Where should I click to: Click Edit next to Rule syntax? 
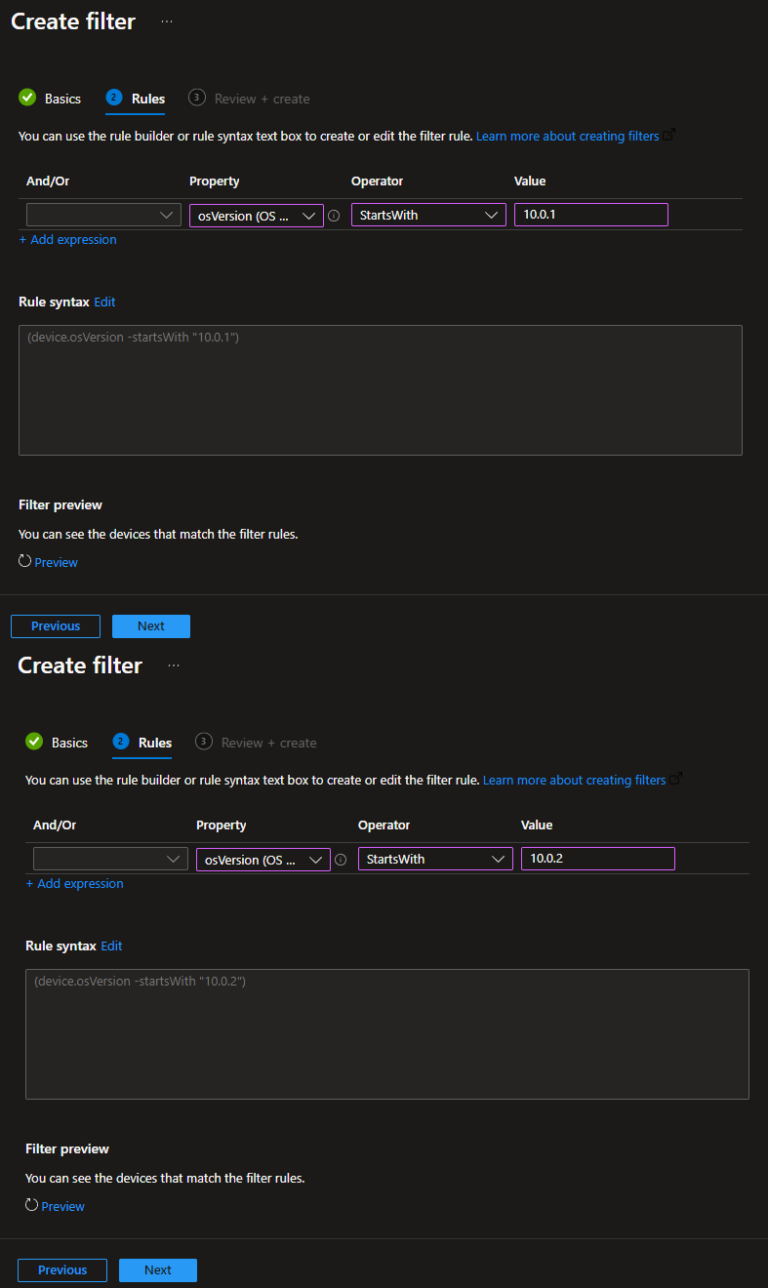[x=104, y=301]
